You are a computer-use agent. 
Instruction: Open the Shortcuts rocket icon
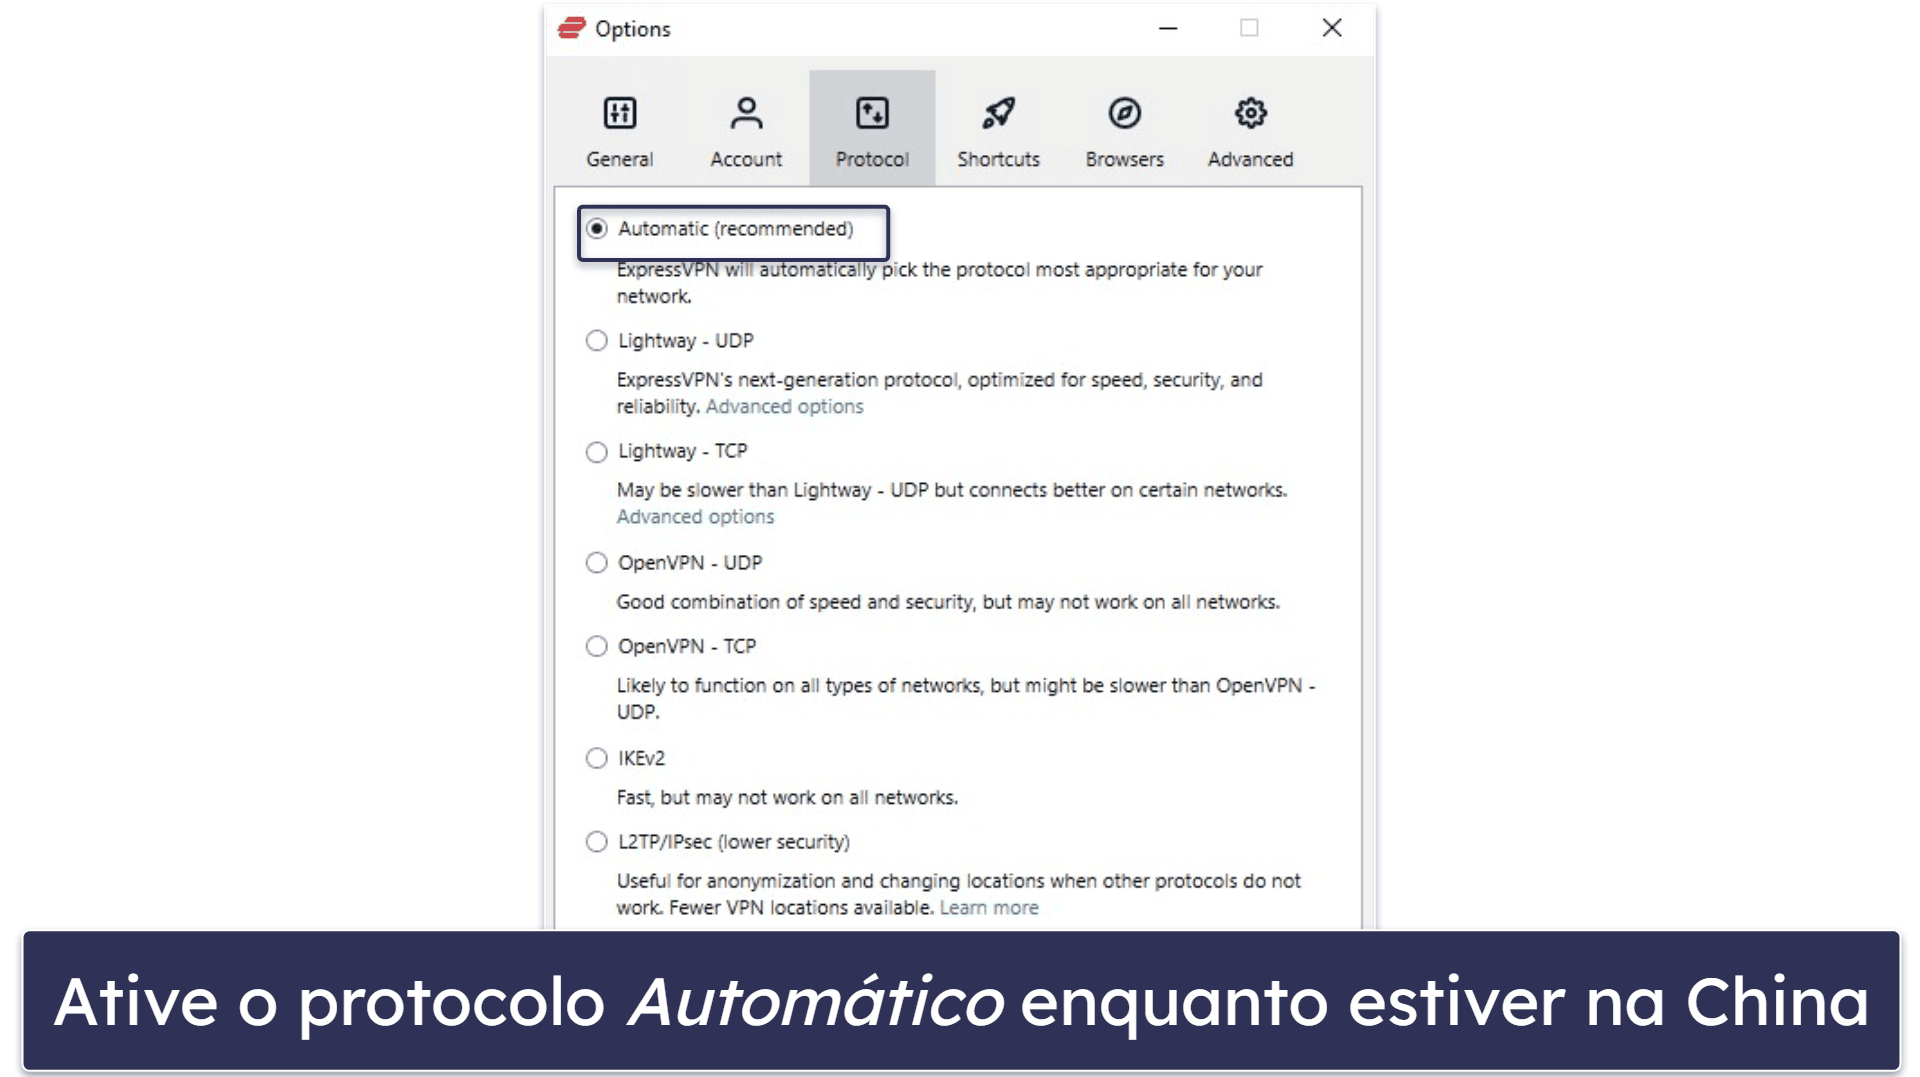(998, 113)
